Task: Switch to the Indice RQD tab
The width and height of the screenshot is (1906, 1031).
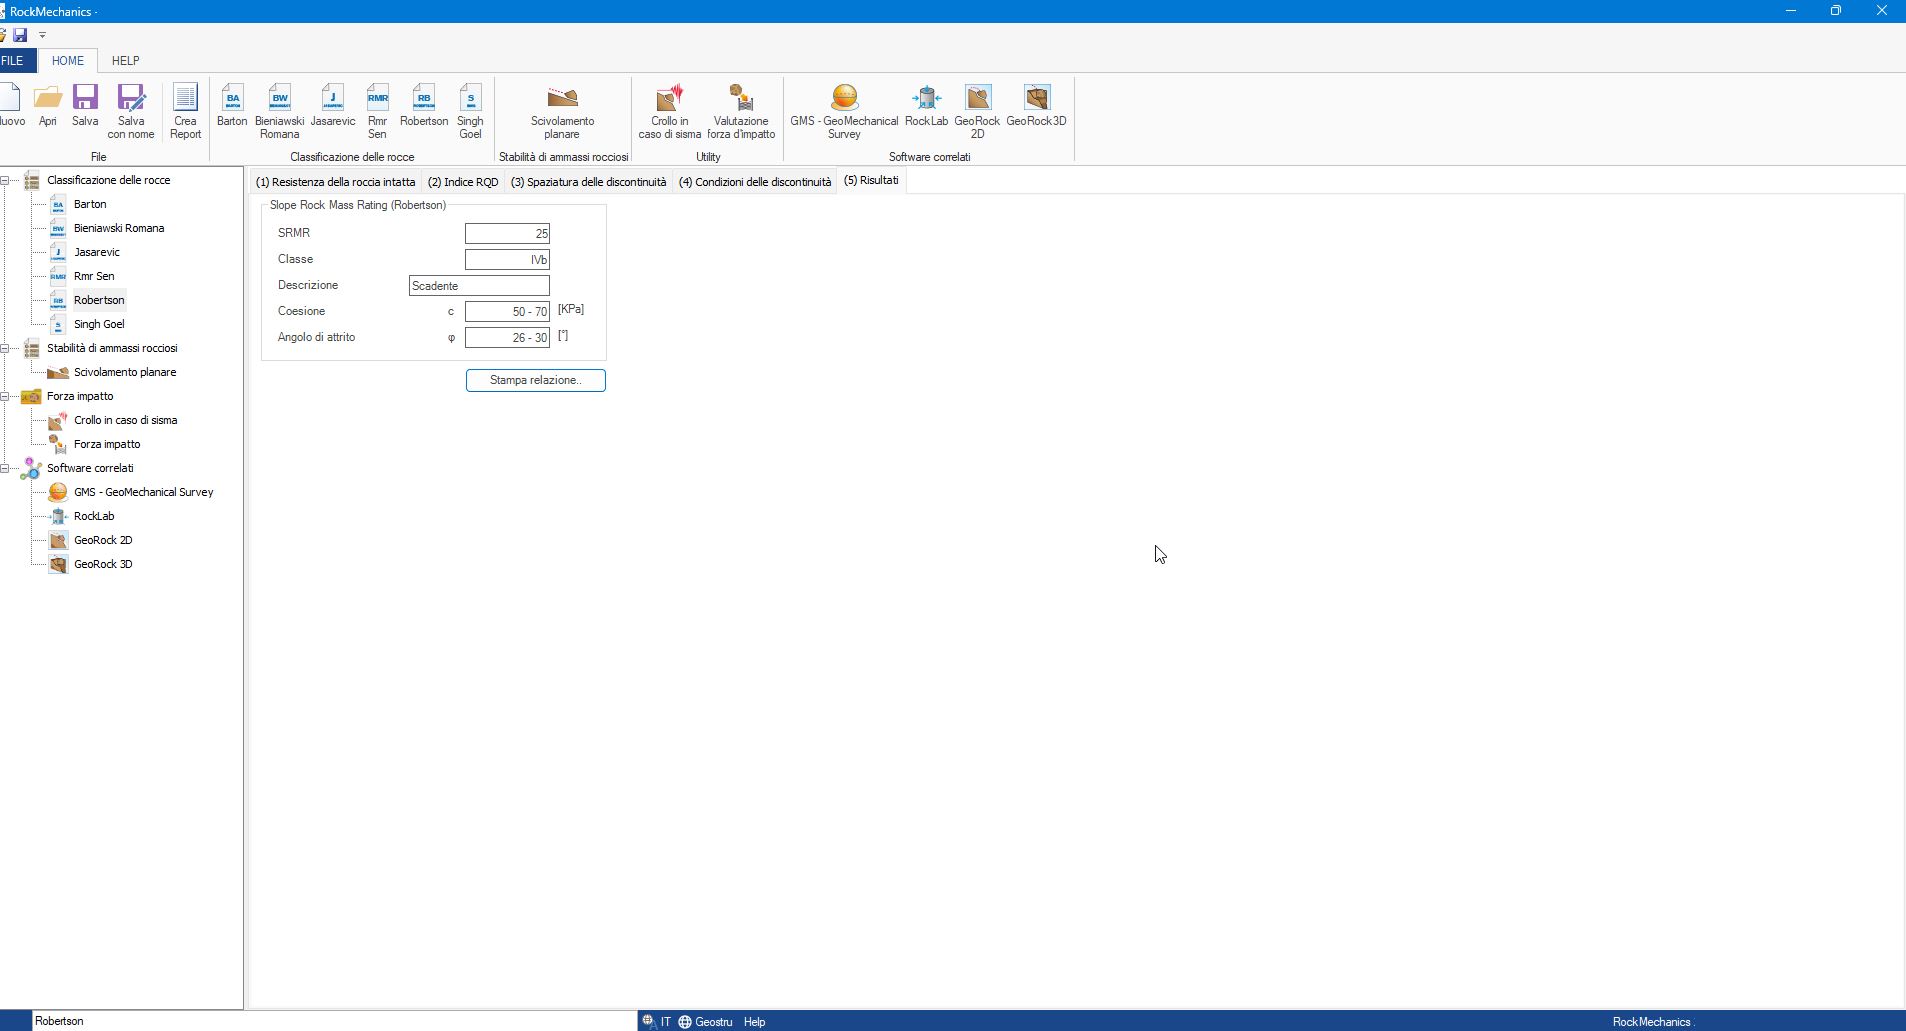Action: (462, 182)
